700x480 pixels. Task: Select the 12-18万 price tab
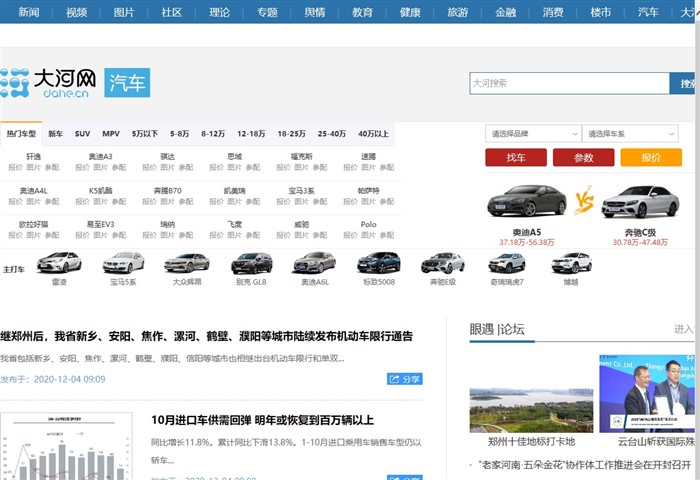tap(251, 134)
